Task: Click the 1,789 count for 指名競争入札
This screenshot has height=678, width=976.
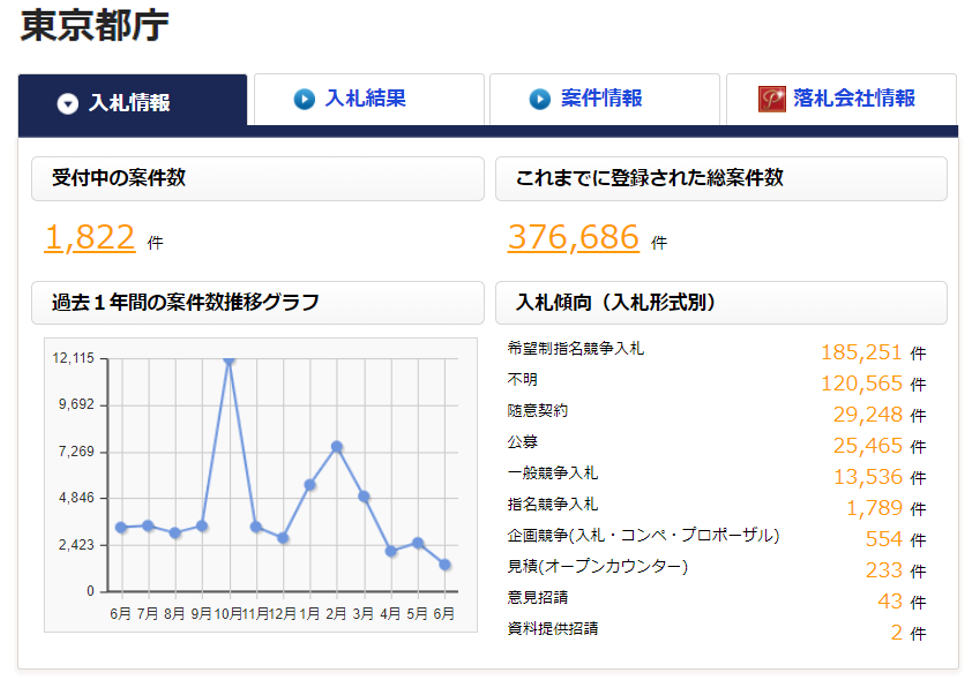Action: pyautogui.click(x=874, y=508)
